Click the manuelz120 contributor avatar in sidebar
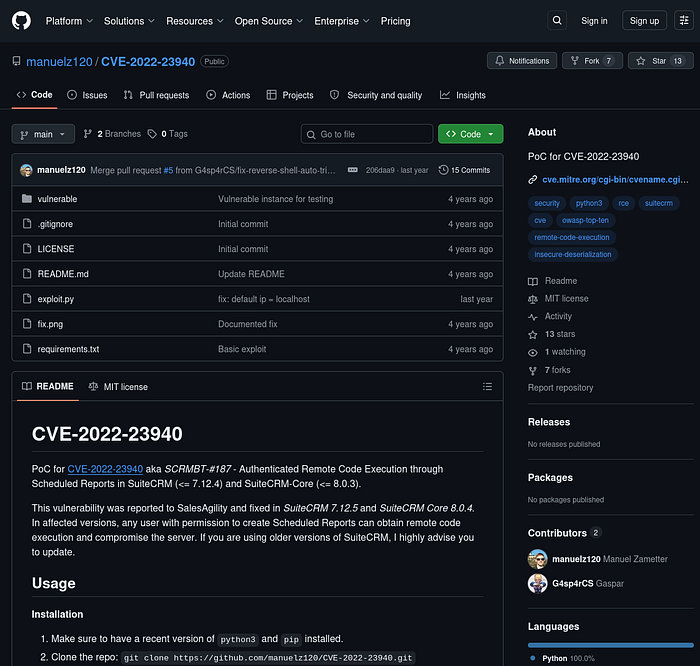The width and height of the screenshot is (700, 666). [538, 559]
